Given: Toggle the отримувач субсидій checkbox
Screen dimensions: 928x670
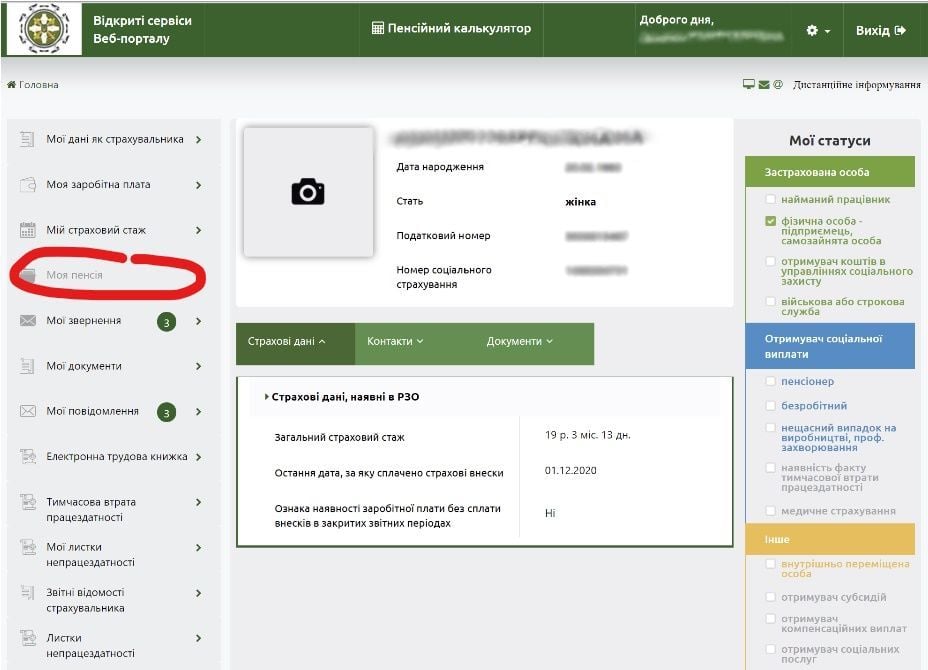Looking at the screenshot, I should pyautogui.click(x=770, y=597).
